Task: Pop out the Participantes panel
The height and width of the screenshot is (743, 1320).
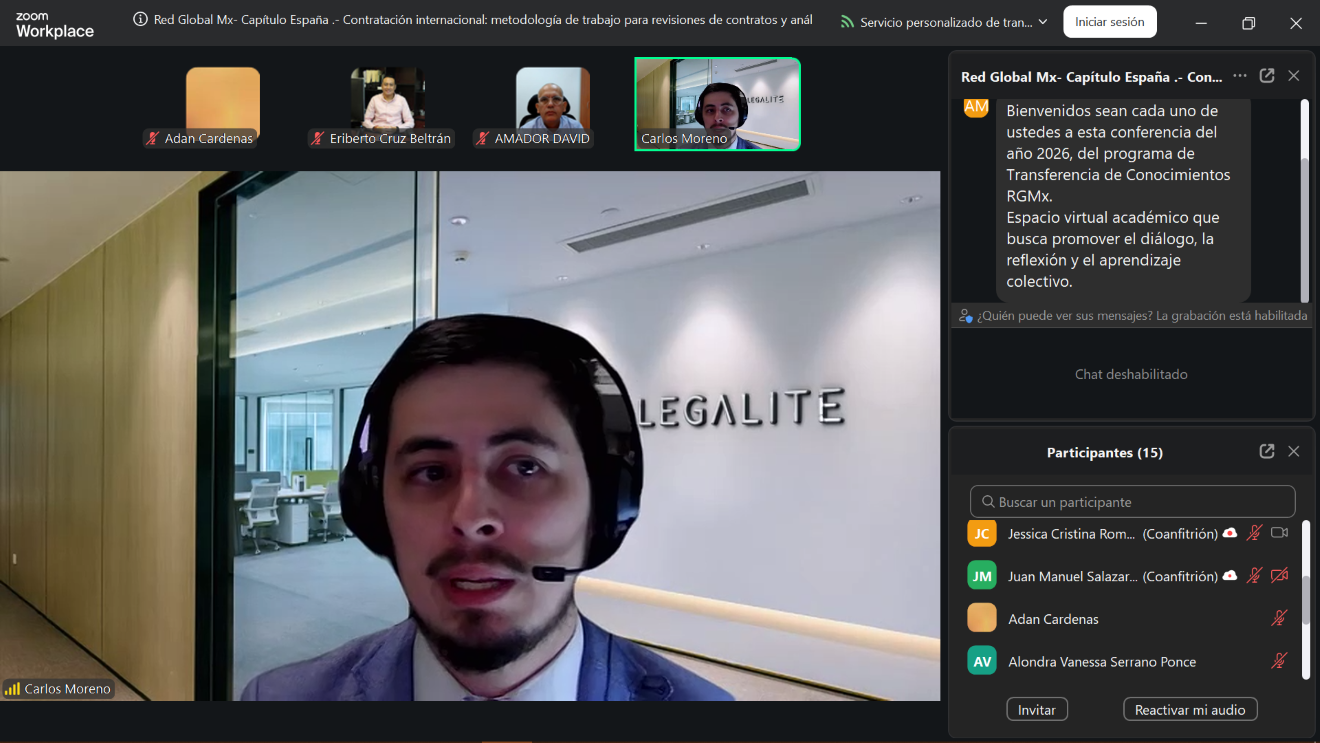Action: 1267,452
